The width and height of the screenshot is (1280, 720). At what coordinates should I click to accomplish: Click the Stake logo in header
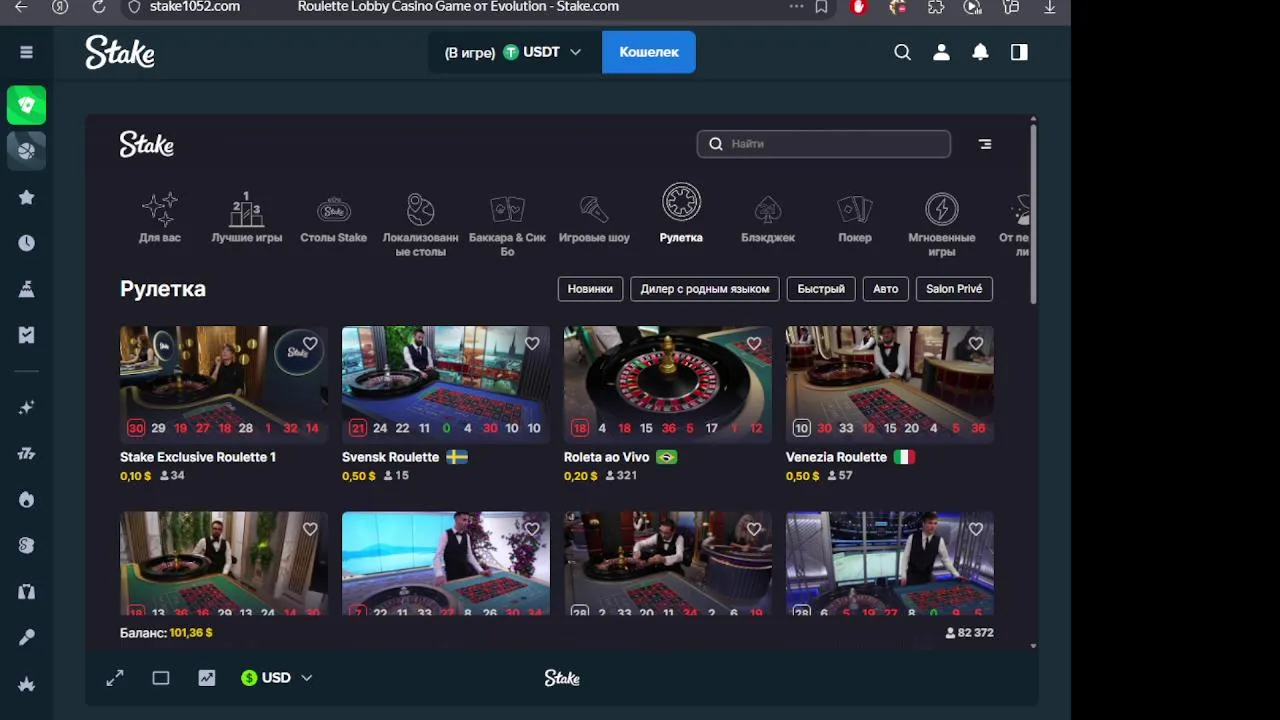click(120, 52)
